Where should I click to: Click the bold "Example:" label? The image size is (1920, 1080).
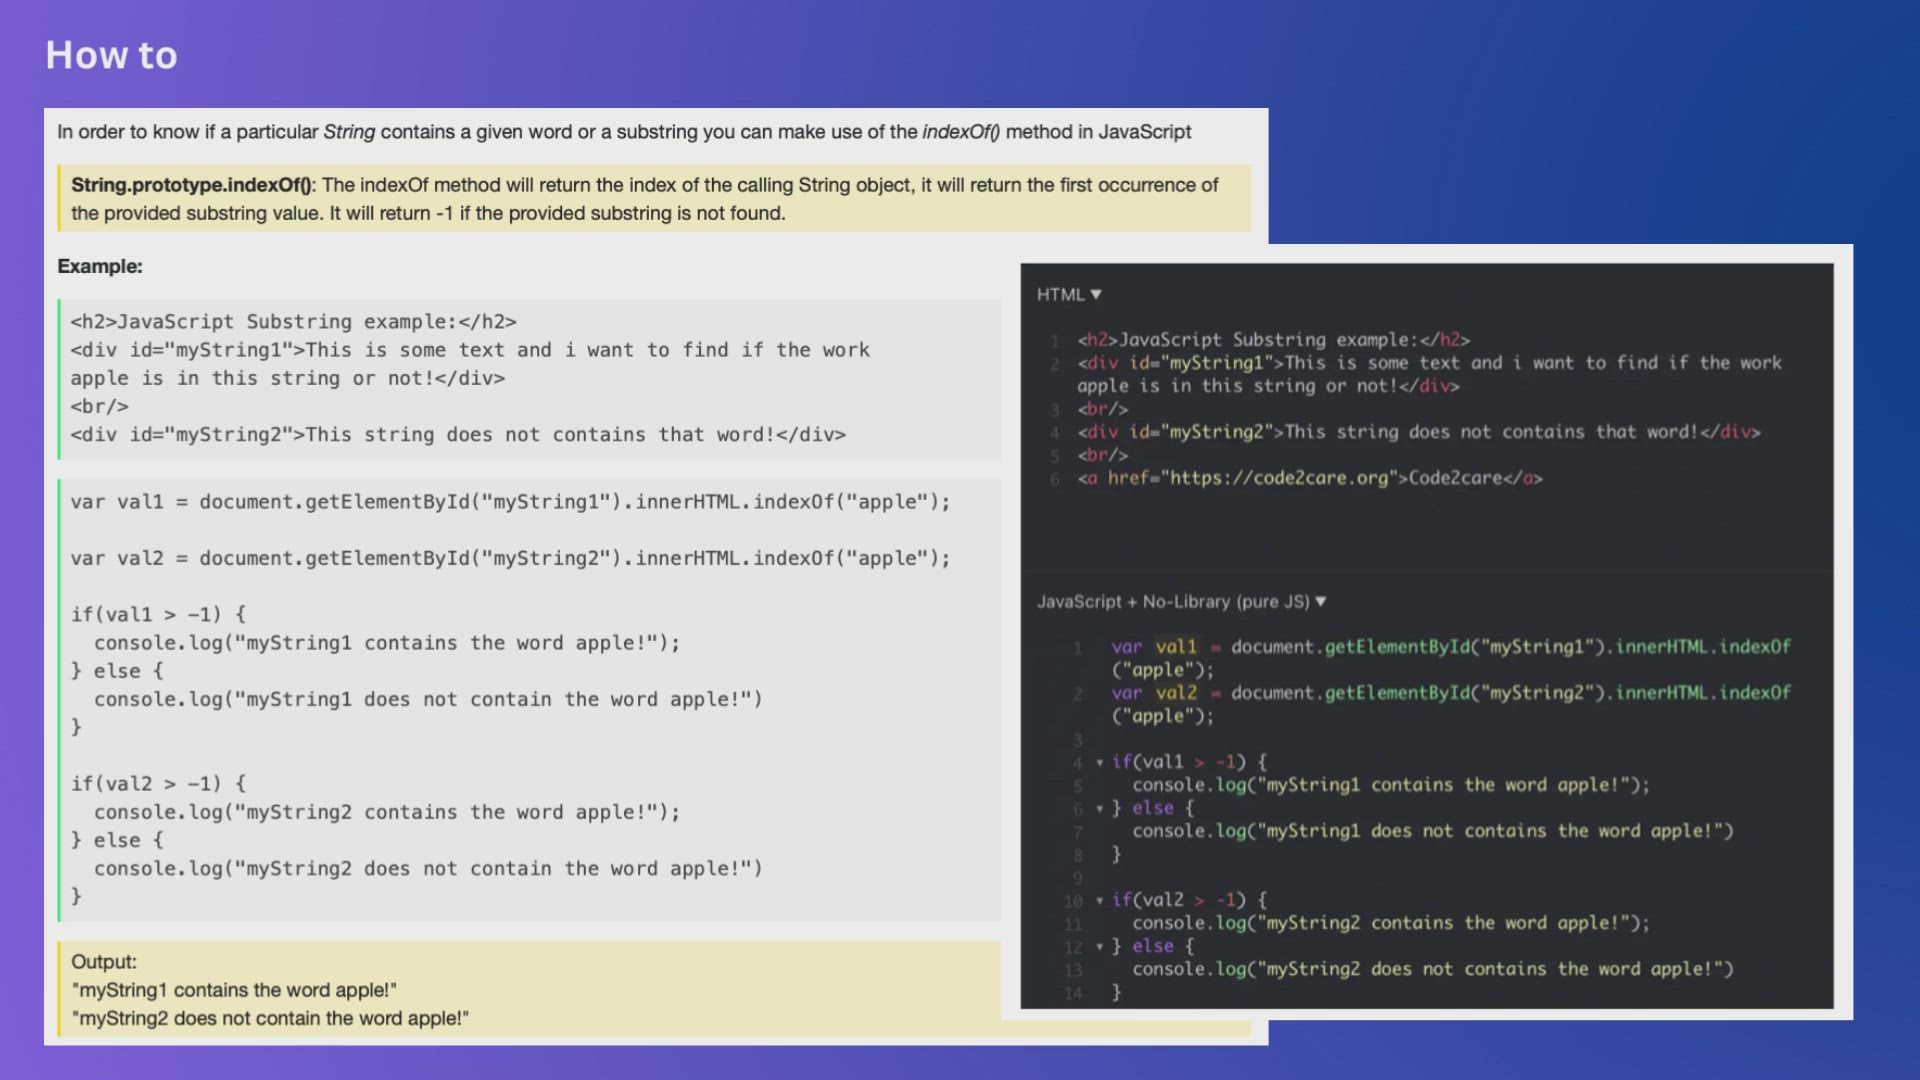click(x=100, y=266)
